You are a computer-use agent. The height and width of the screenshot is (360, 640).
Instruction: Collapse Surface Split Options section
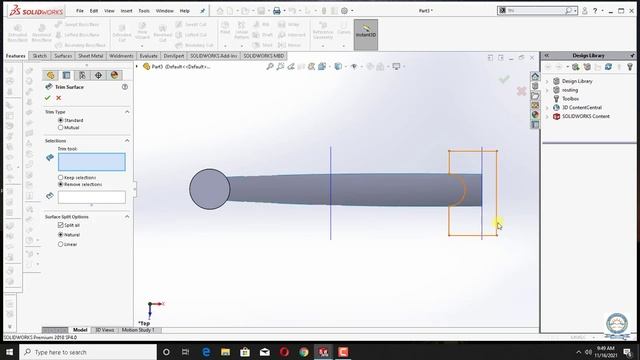click(127, 217)
